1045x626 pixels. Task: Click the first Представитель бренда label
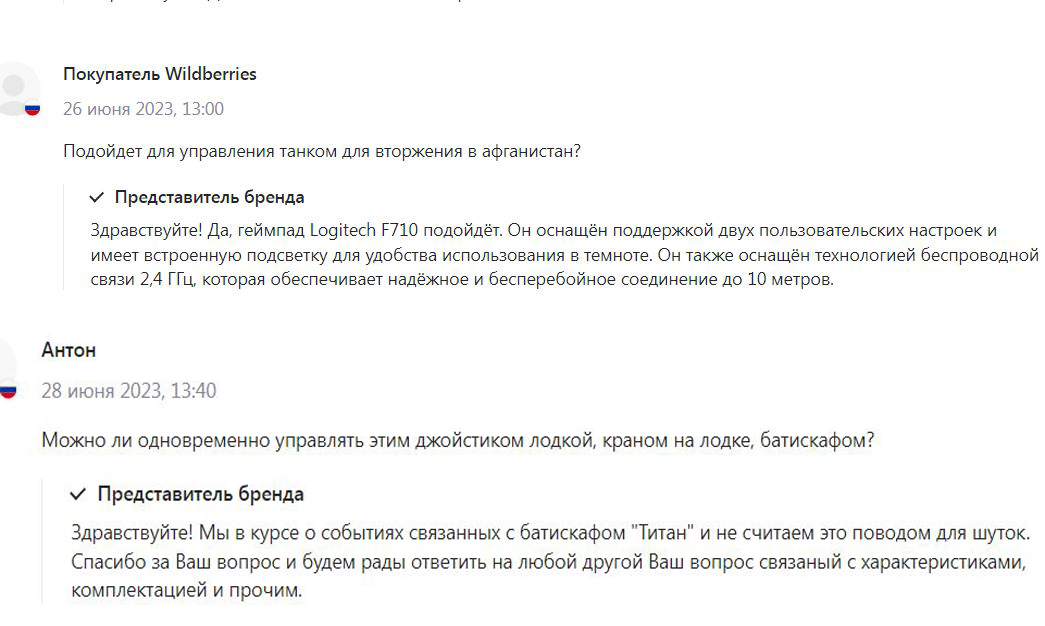[x=209, y=197]
